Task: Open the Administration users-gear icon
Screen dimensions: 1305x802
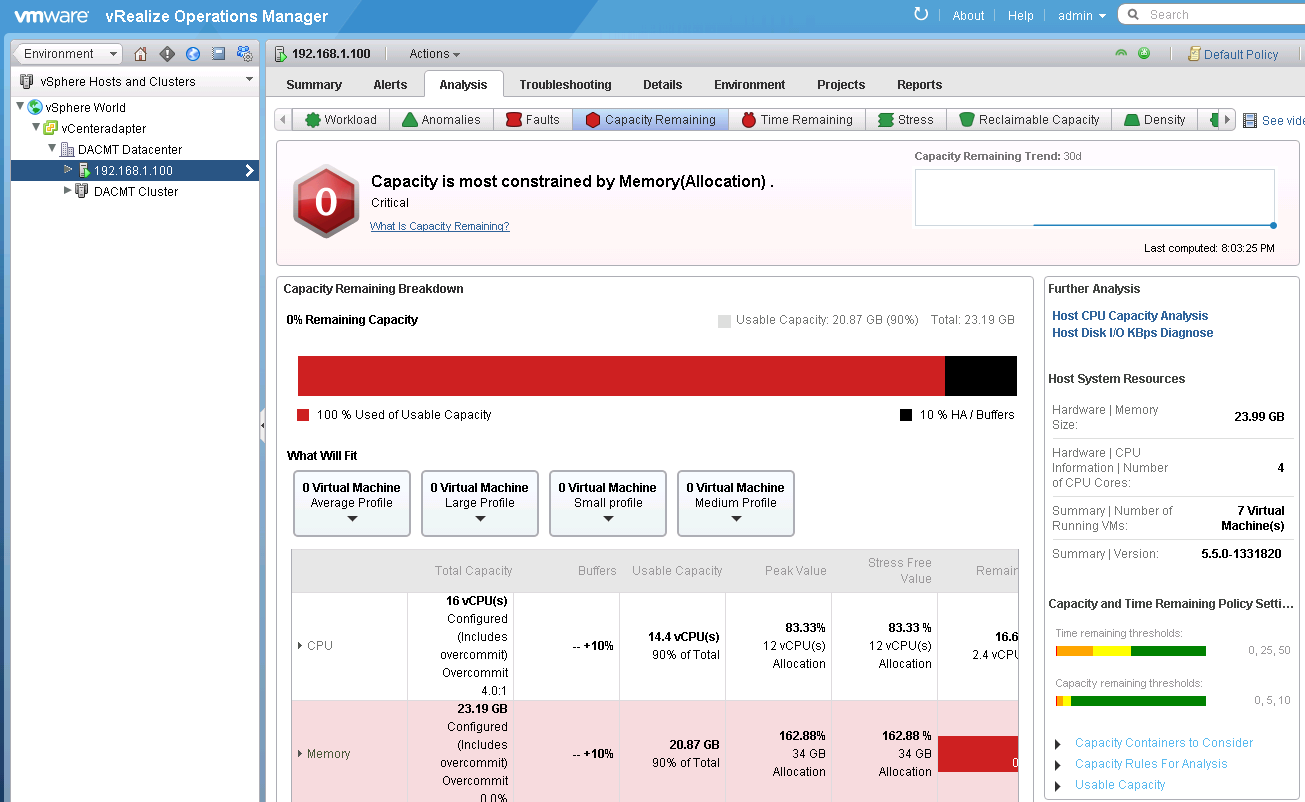Action: 245,54
